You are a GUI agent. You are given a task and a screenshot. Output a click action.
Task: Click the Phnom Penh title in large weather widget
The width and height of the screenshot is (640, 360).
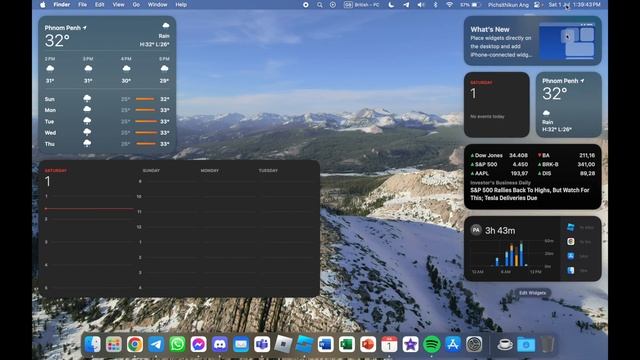pos(63,28)
